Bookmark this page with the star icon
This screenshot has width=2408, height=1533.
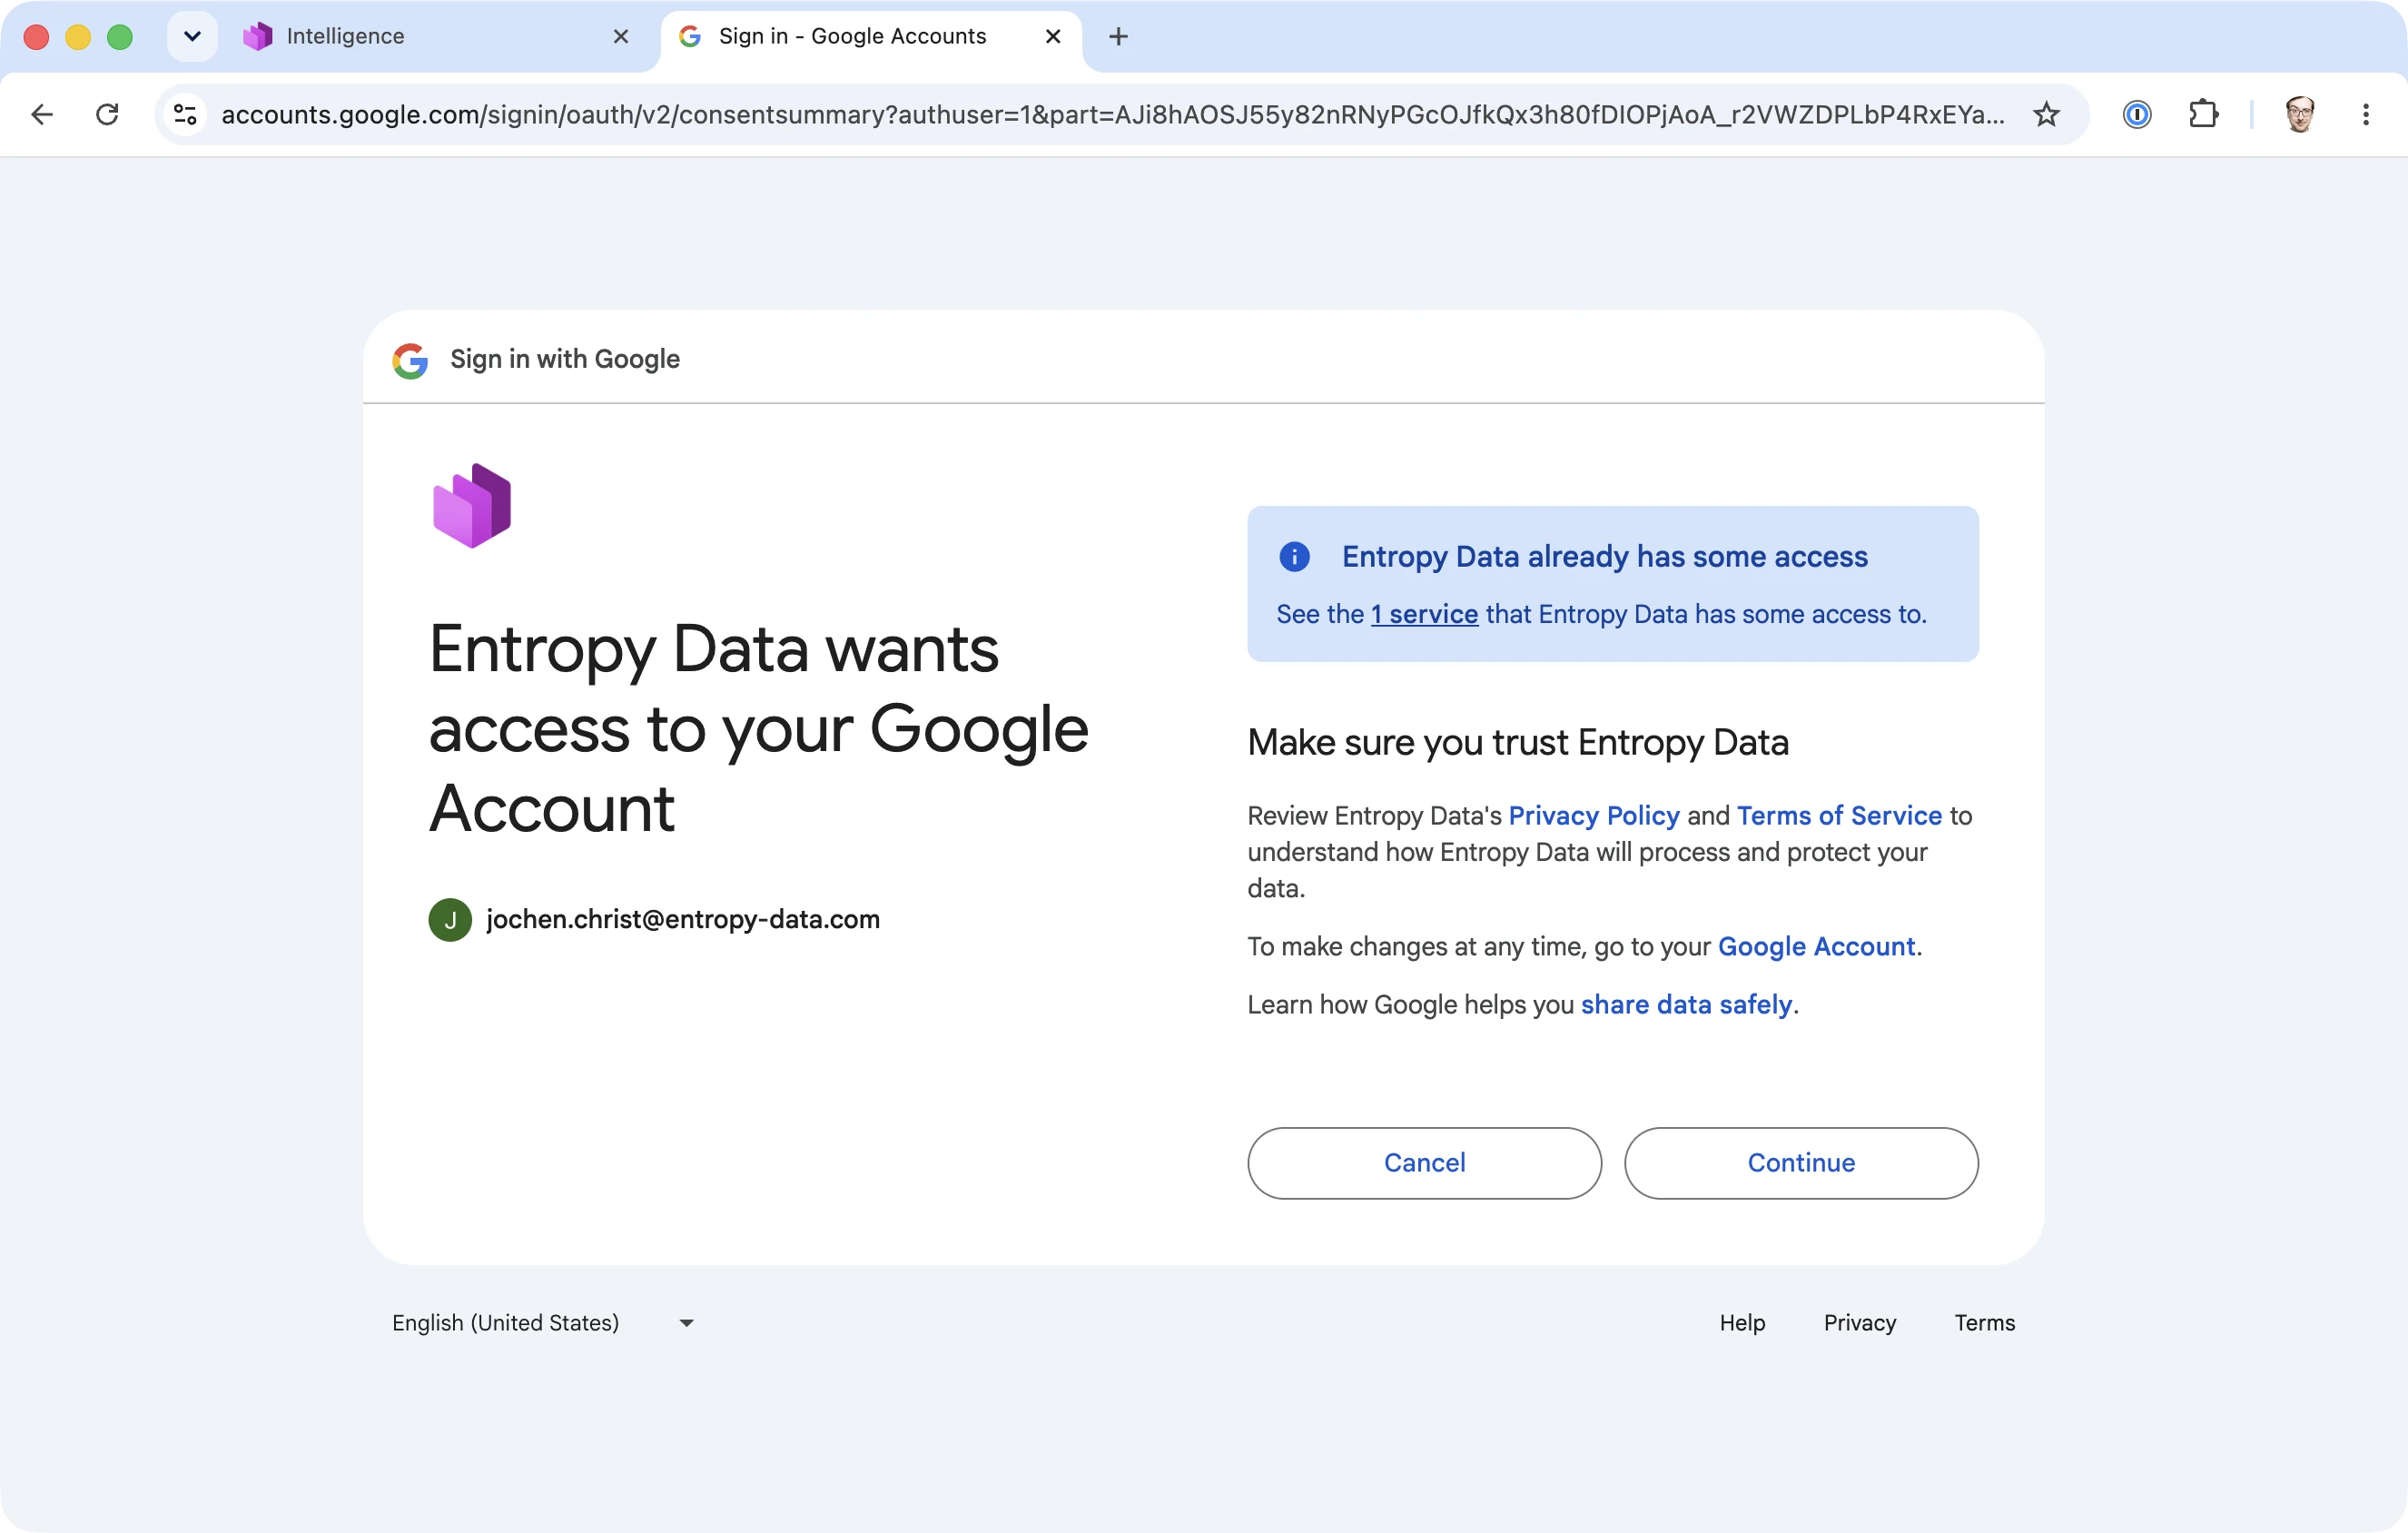point(2046,114)
